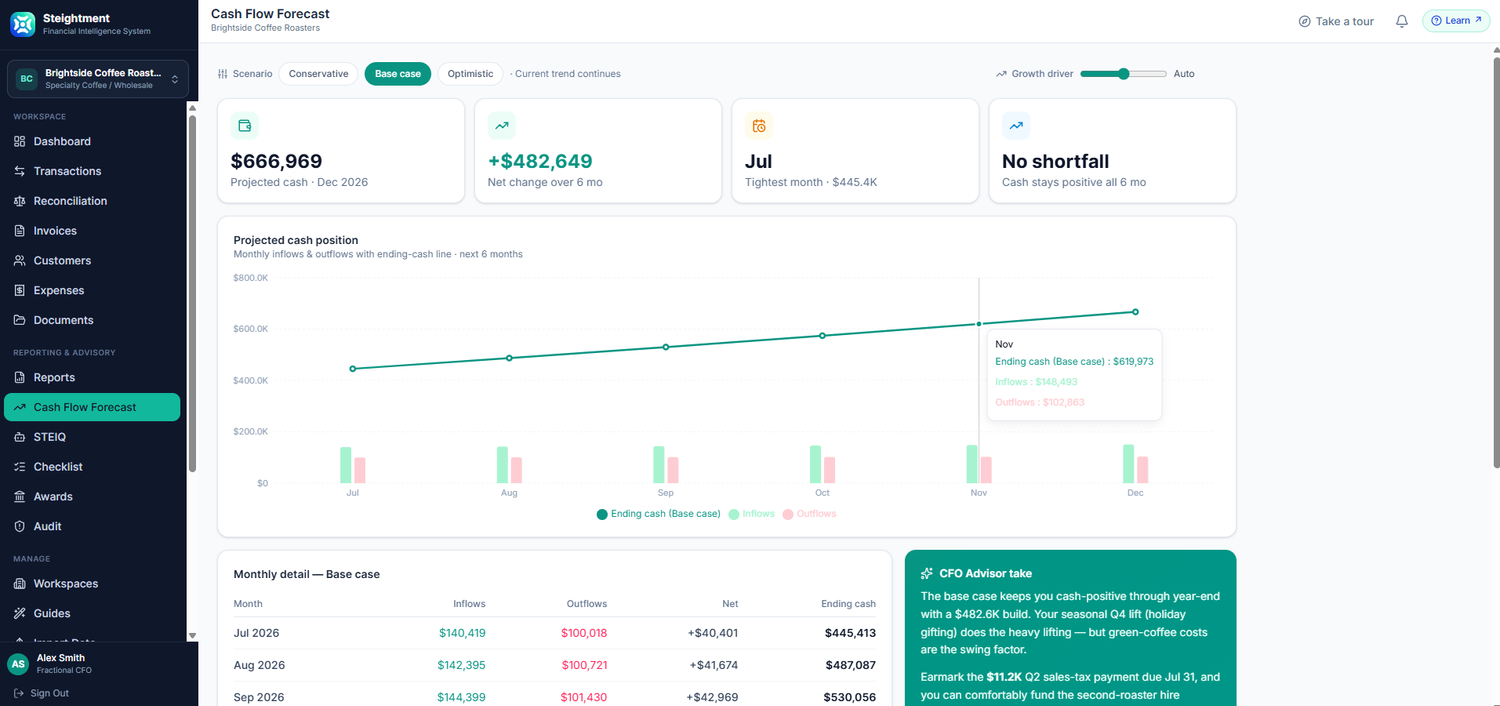Open the Cash Flow Forecast page
This screenshot has height=706, width=1500.
pyautogui.click(x=92, y=407)
